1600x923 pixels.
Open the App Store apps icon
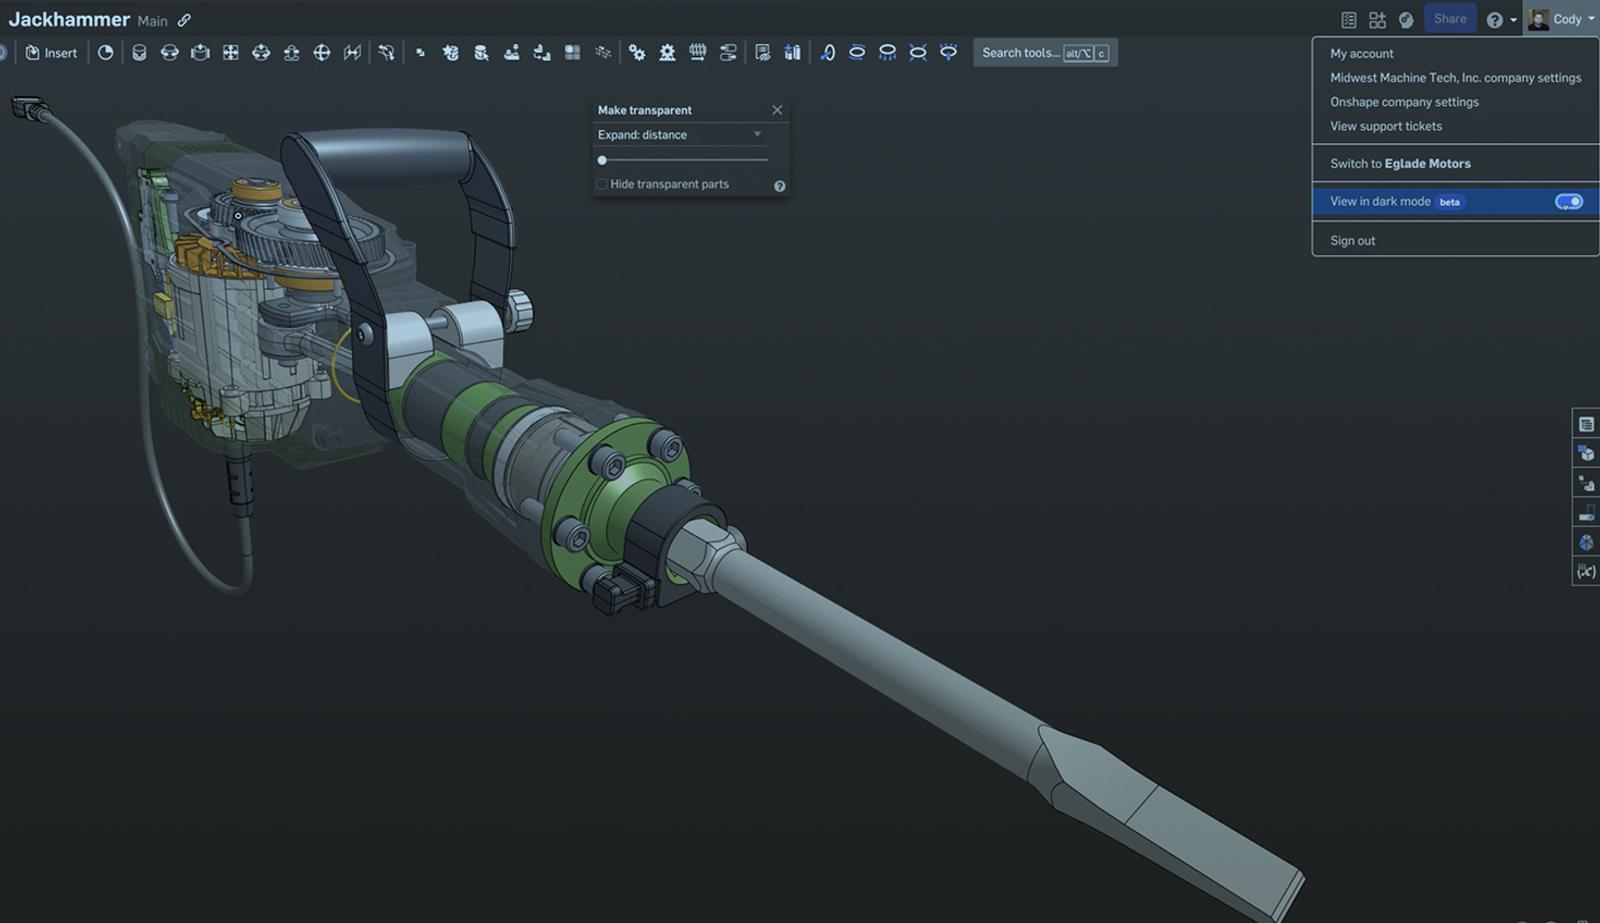(x=1377, y=20)
